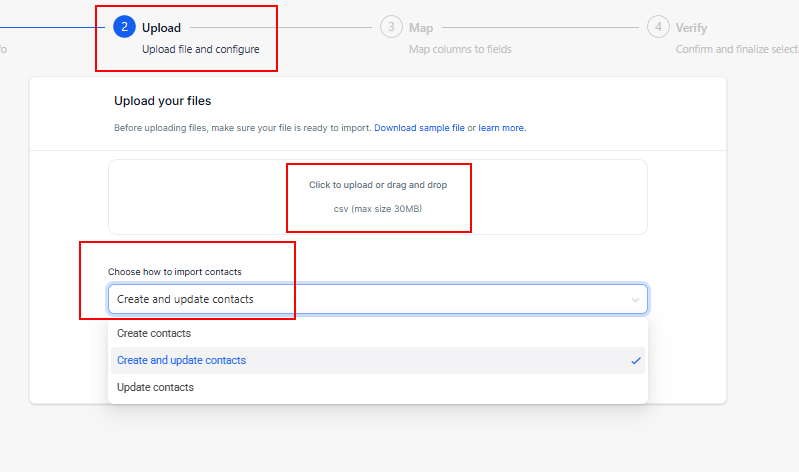Click the step 4 Verify circle icon
Image resolution: width=799 pixels, height=472 pixels.
pos(658,27)
